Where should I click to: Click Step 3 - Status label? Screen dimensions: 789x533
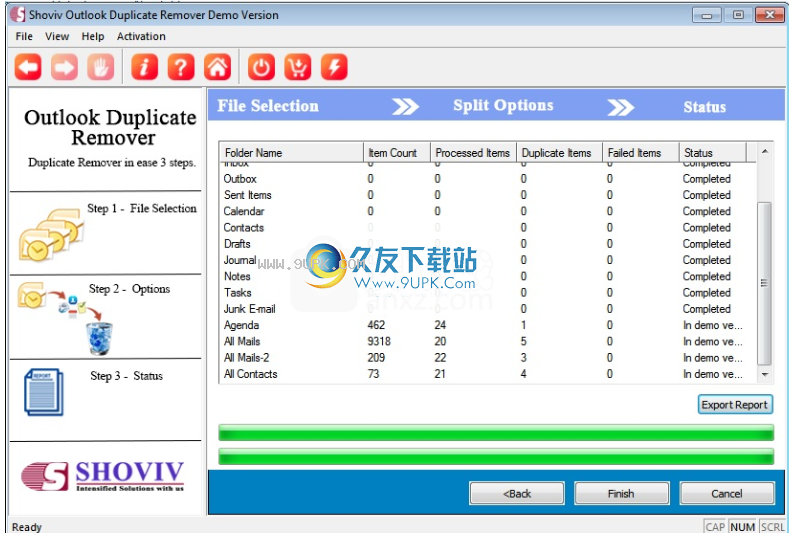point(126,376)
